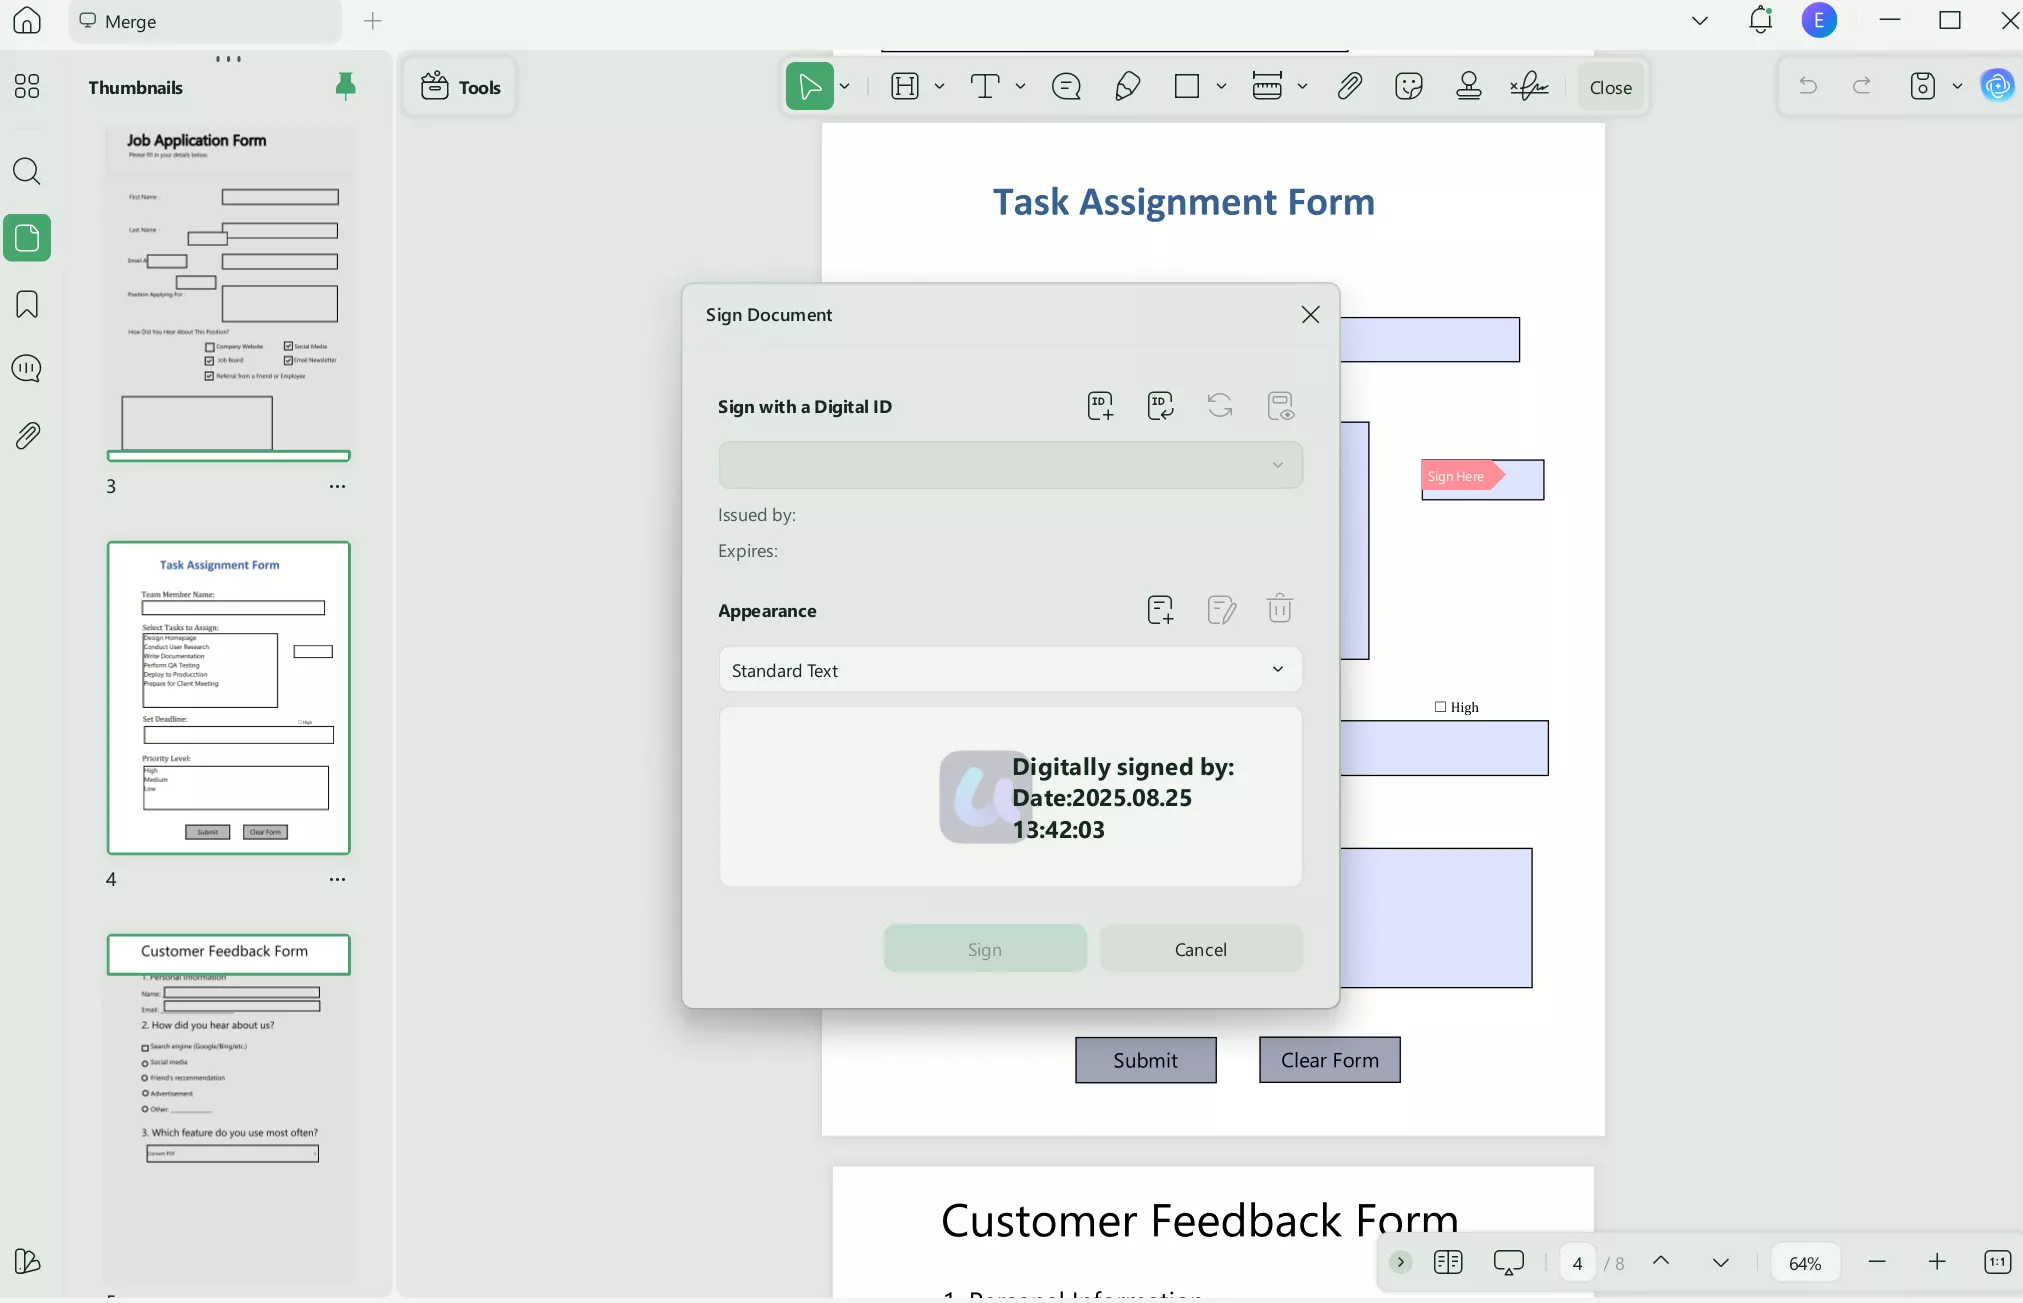Open the tab list chevron

tap(1700, 20)
